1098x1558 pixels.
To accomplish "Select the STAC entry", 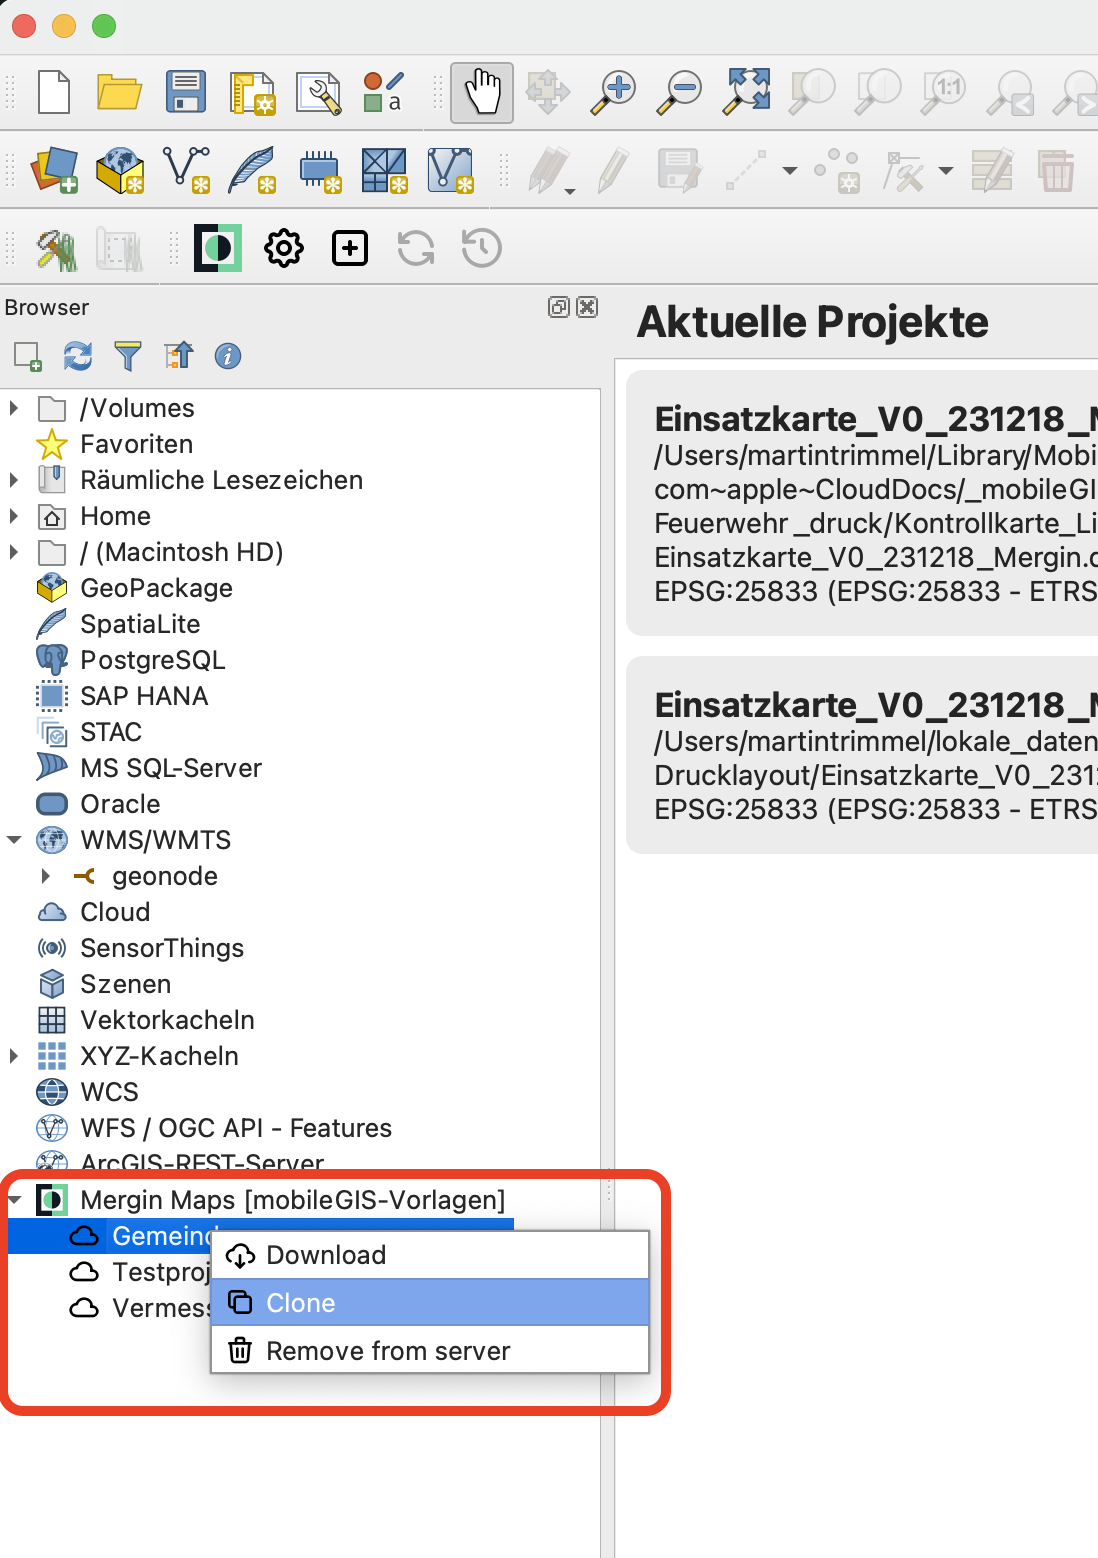I will coord(111,732).
